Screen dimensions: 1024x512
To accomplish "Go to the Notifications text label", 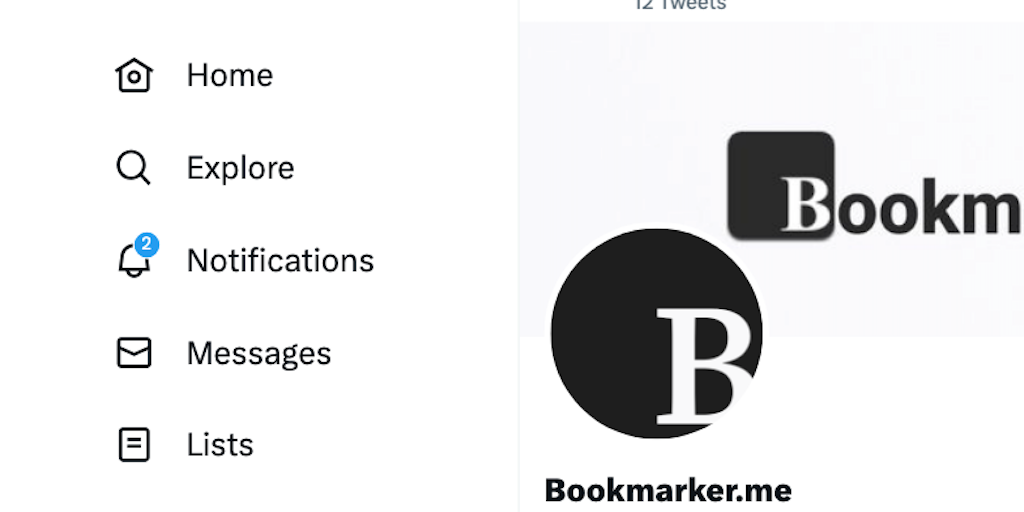I will click(x=280, y=261).
